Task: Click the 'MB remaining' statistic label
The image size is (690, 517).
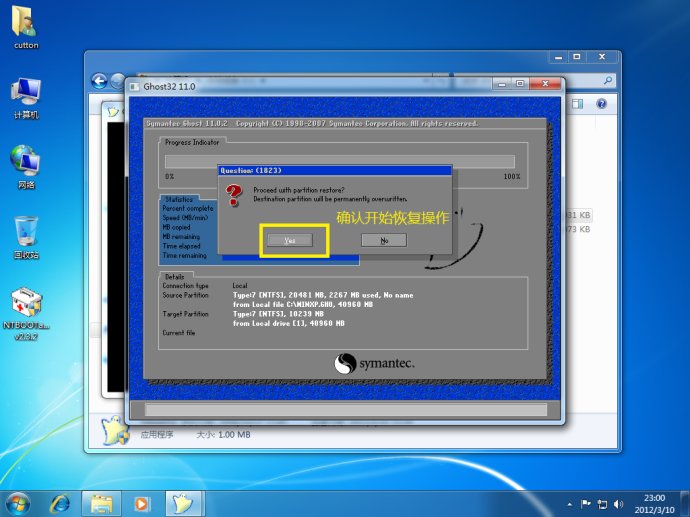Action: (x=181, y=237)
